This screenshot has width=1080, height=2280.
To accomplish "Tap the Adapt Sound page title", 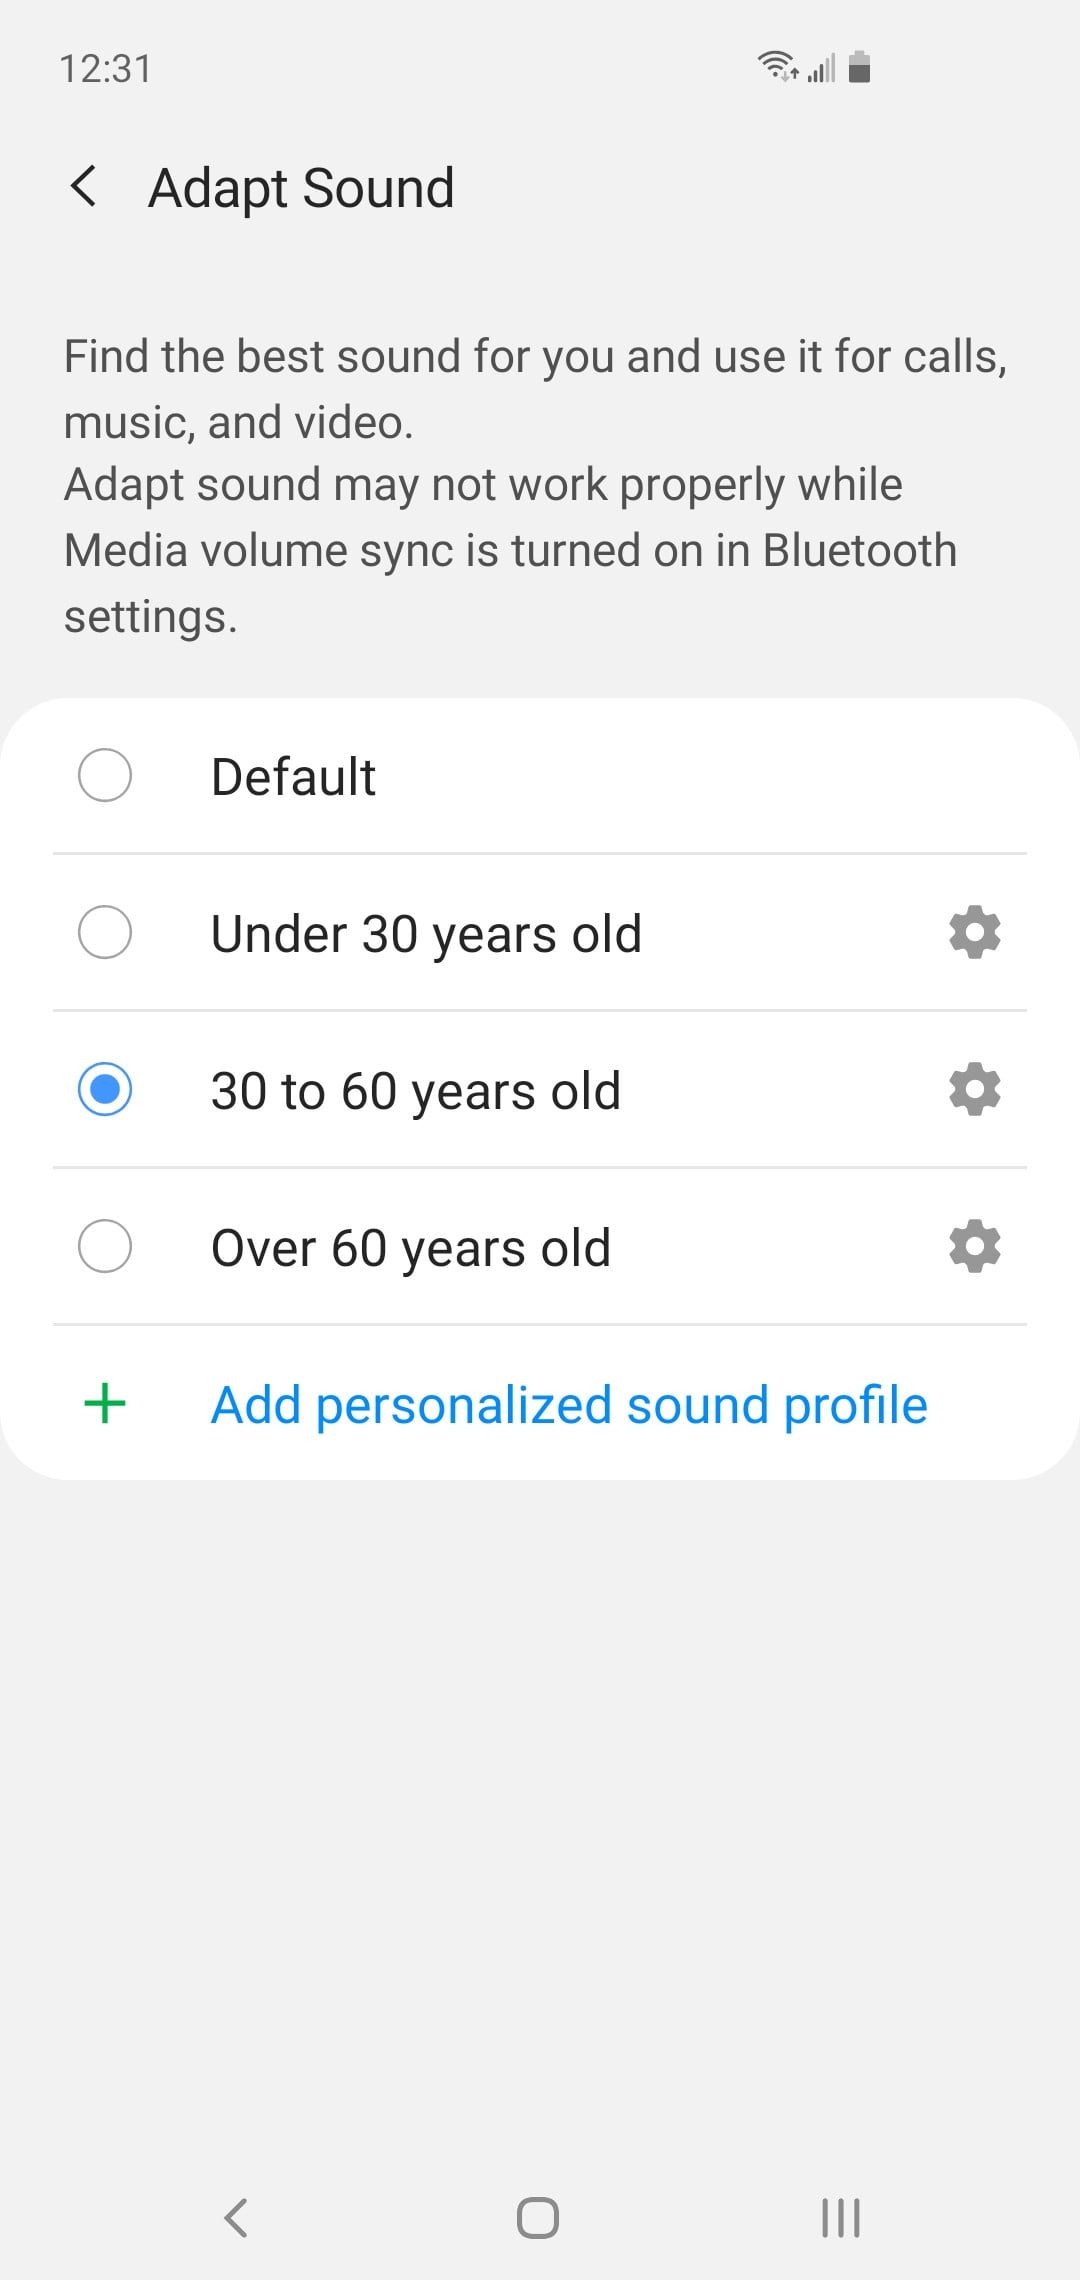I will (x=301, y=188).
